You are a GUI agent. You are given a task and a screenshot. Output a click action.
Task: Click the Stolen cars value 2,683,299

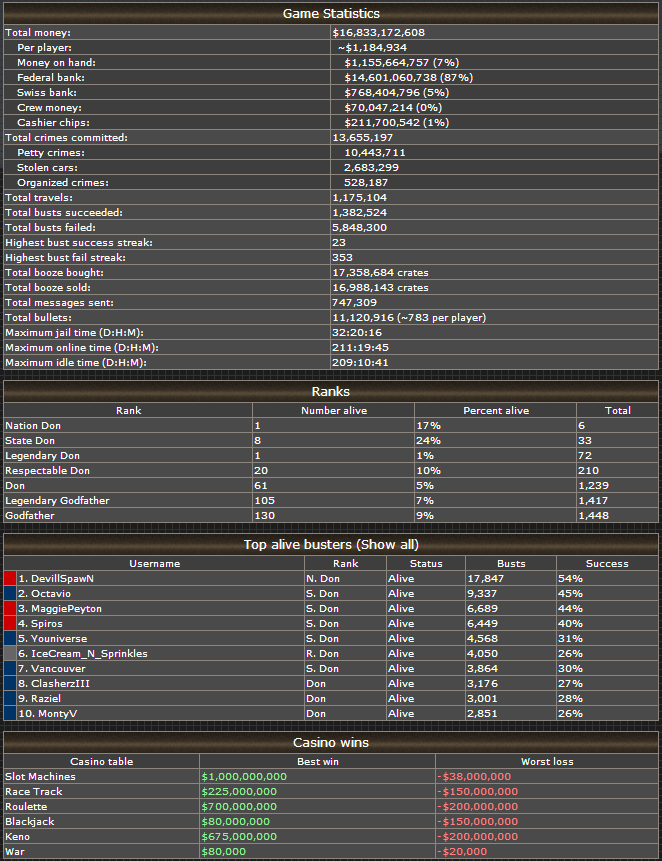[372, 168]
